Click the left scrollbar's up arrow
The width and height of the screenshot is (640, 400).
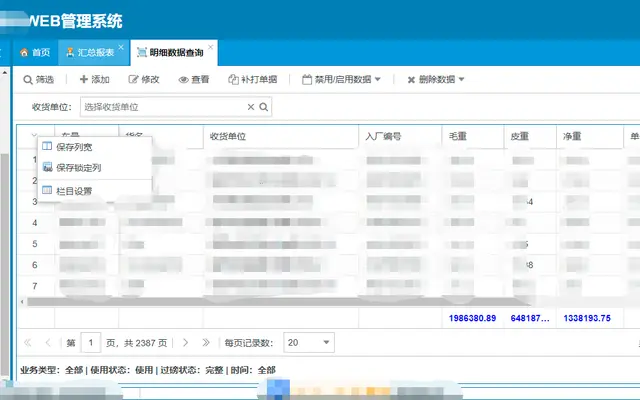coord(4,72)
